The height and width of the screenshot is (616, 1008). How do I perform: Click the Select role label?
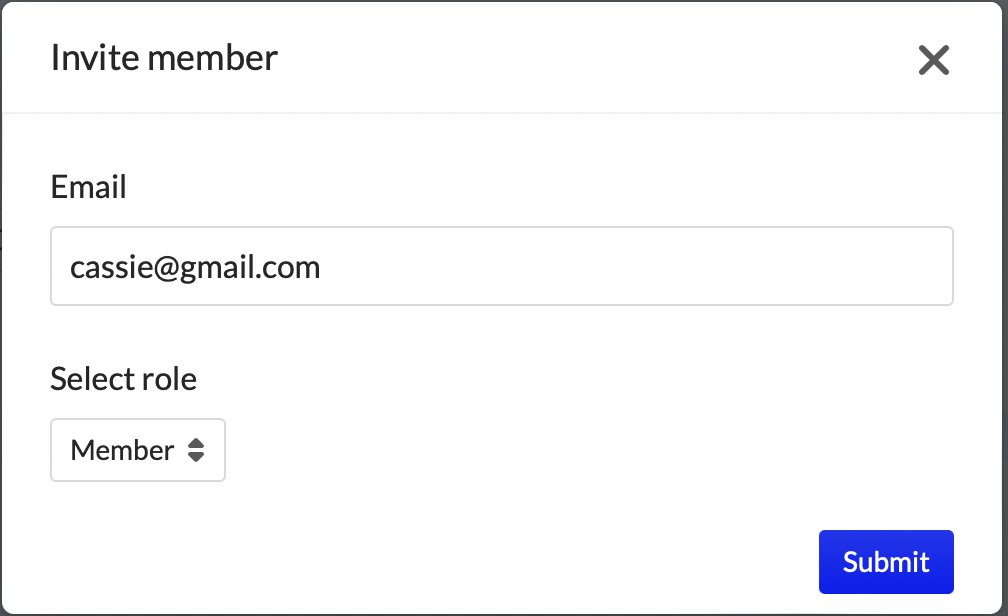click(x=123, y=379)
